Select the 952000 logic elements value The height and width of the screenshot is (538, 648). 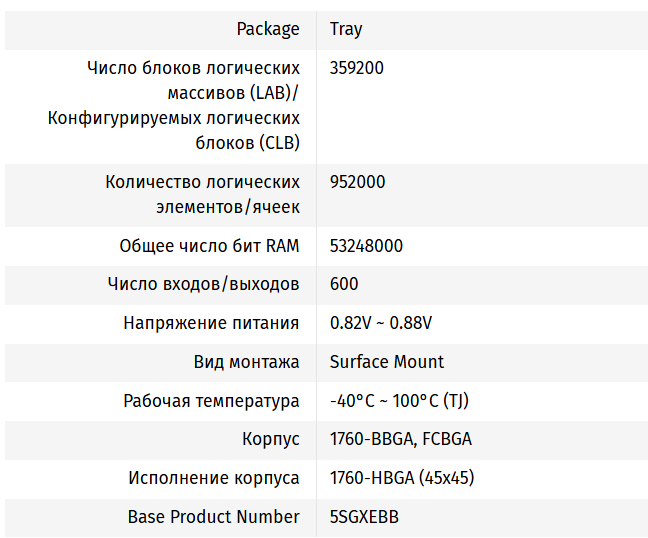(x=357, y=182)
